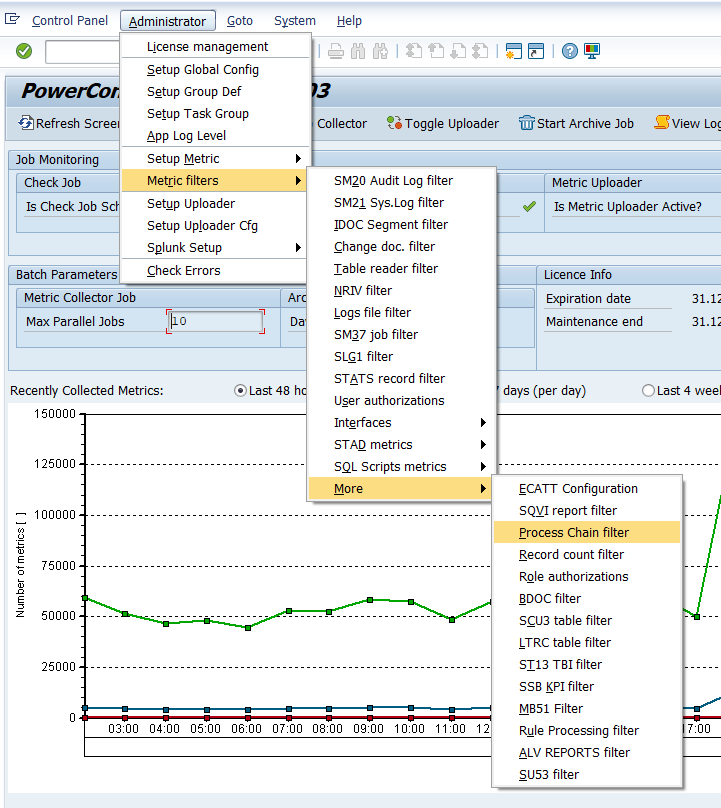Screen dimensions: 721x808
Task: Click the green Enter checkmark icon
Action: click(24, 51)
